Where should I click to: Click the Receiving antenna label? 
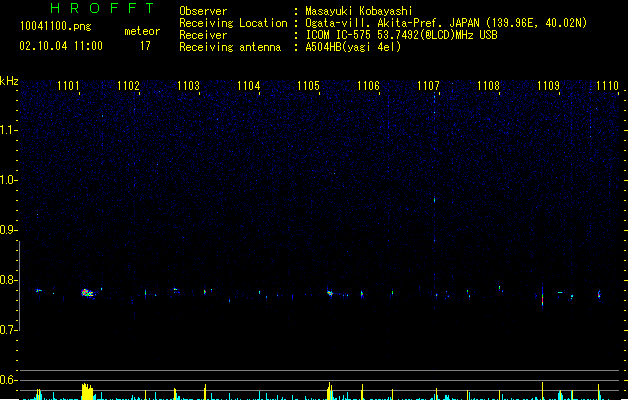(x=230, y=47)
